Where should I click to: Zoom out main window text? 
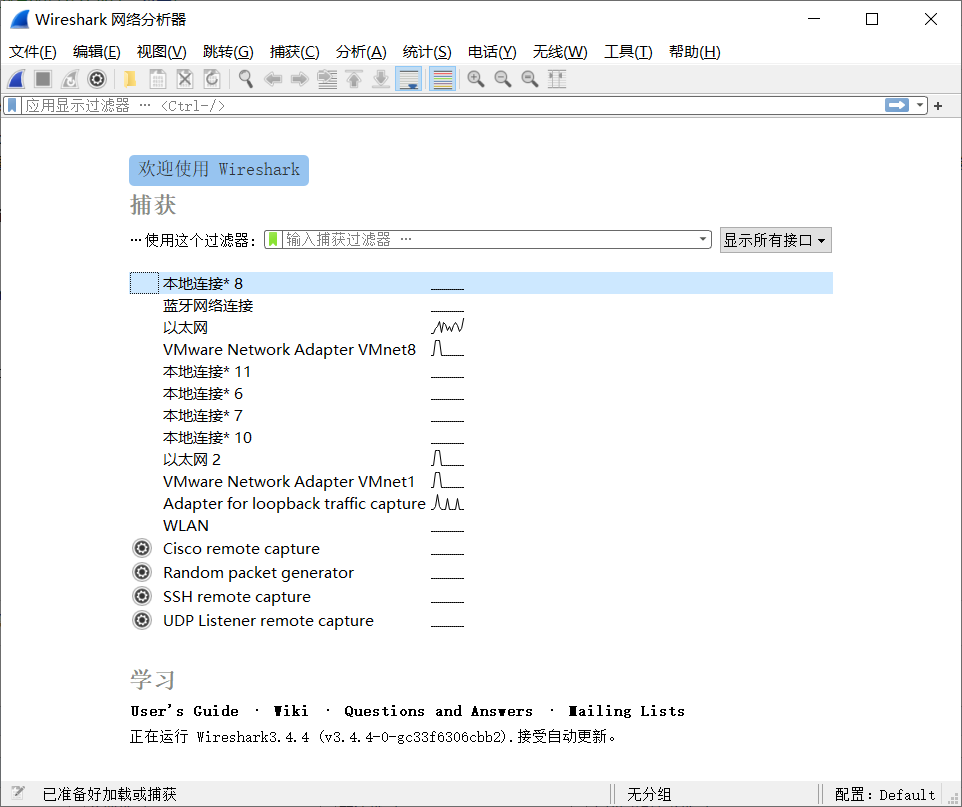point(502,79)
